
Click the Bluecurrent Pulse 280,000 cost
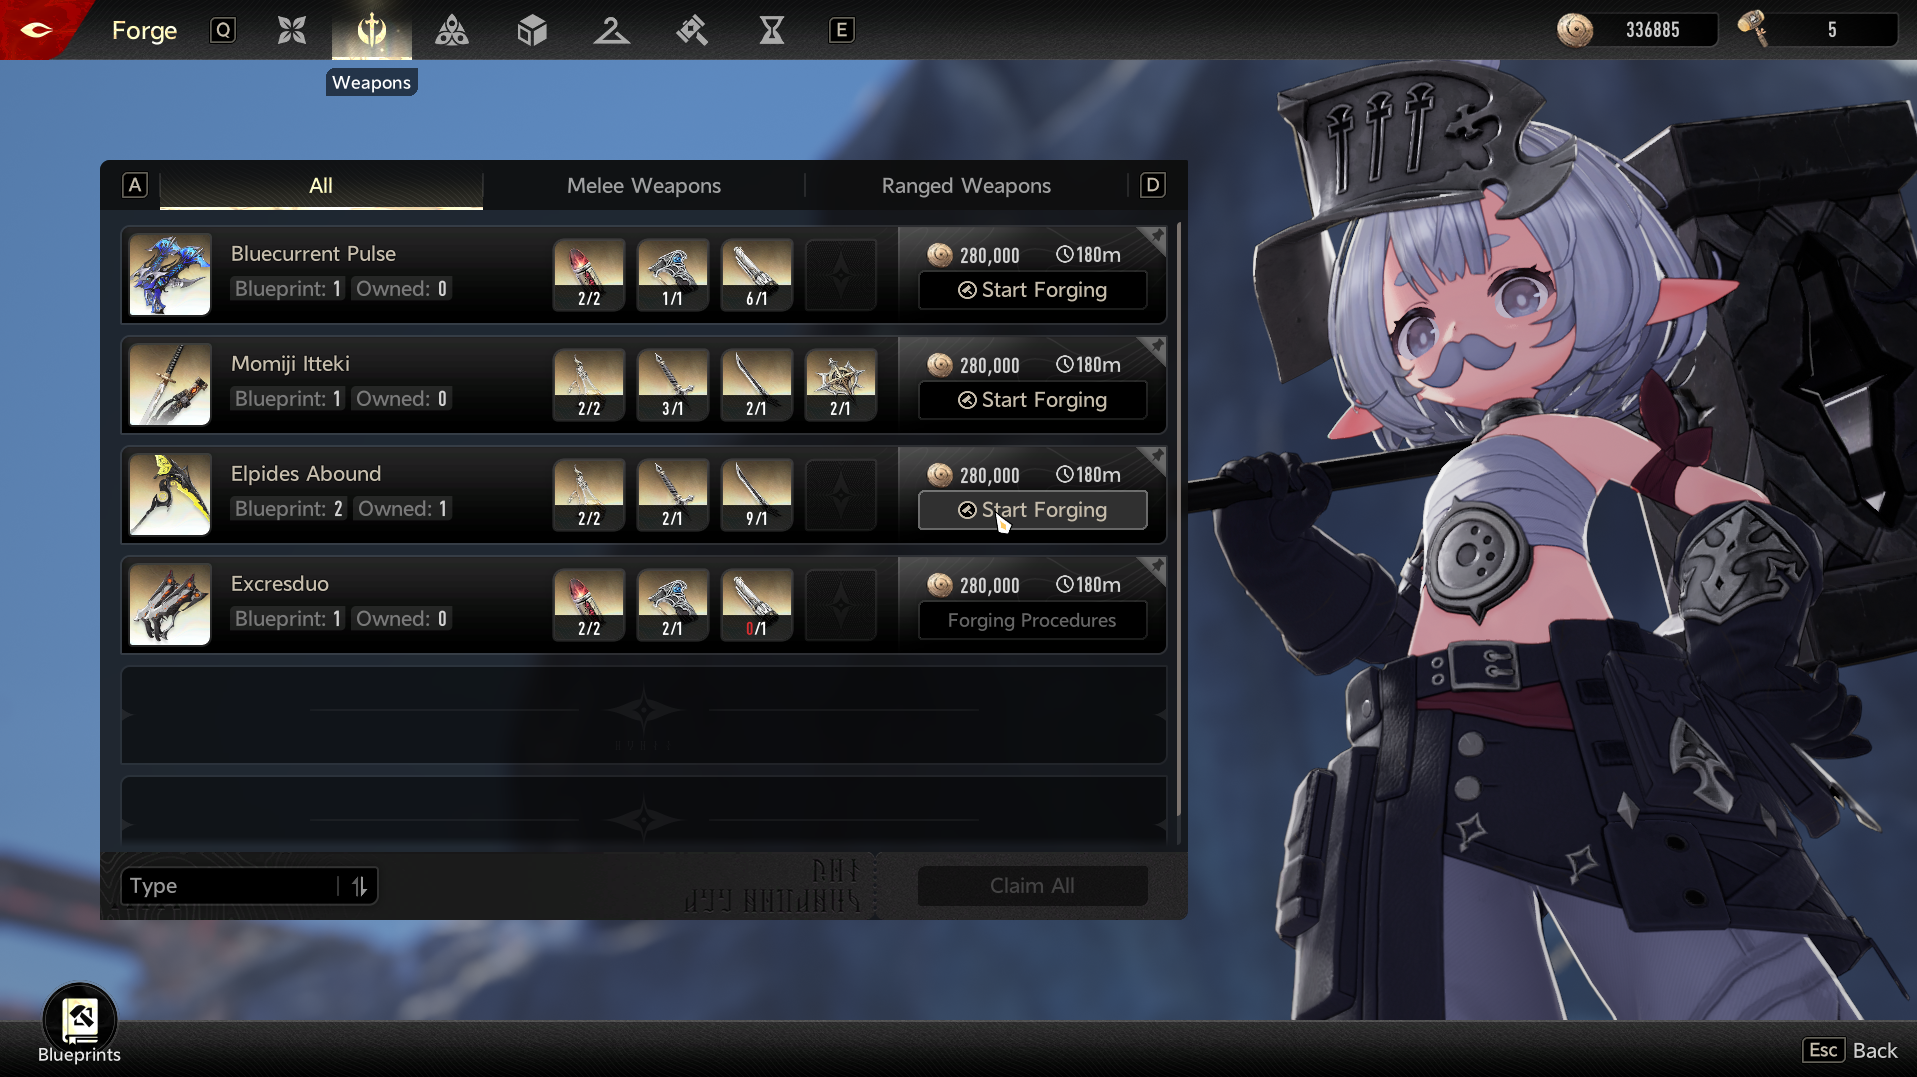point(990,255)
